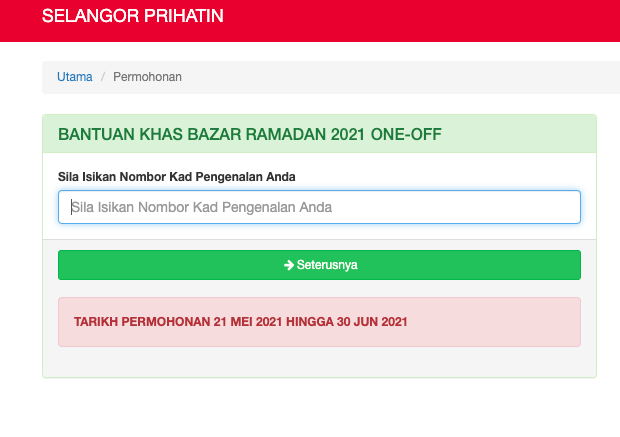Select the Permohonan breadcrumb item
Viewport: 620px width, 437px height.
click(147, 77)
